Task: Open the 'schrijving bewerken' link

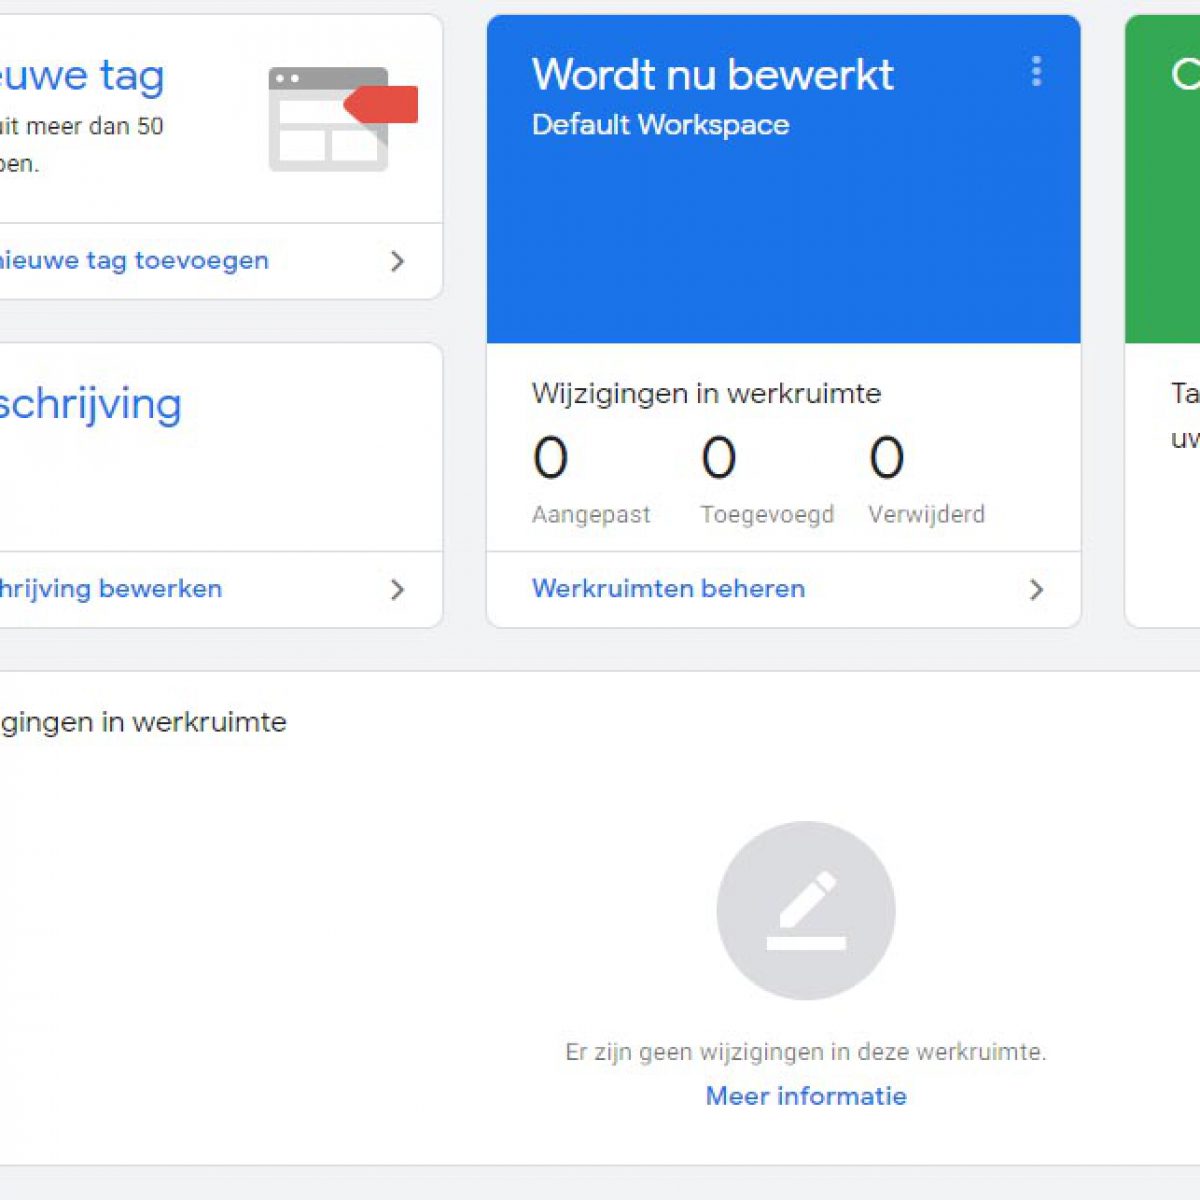Action: click(111, 589)
